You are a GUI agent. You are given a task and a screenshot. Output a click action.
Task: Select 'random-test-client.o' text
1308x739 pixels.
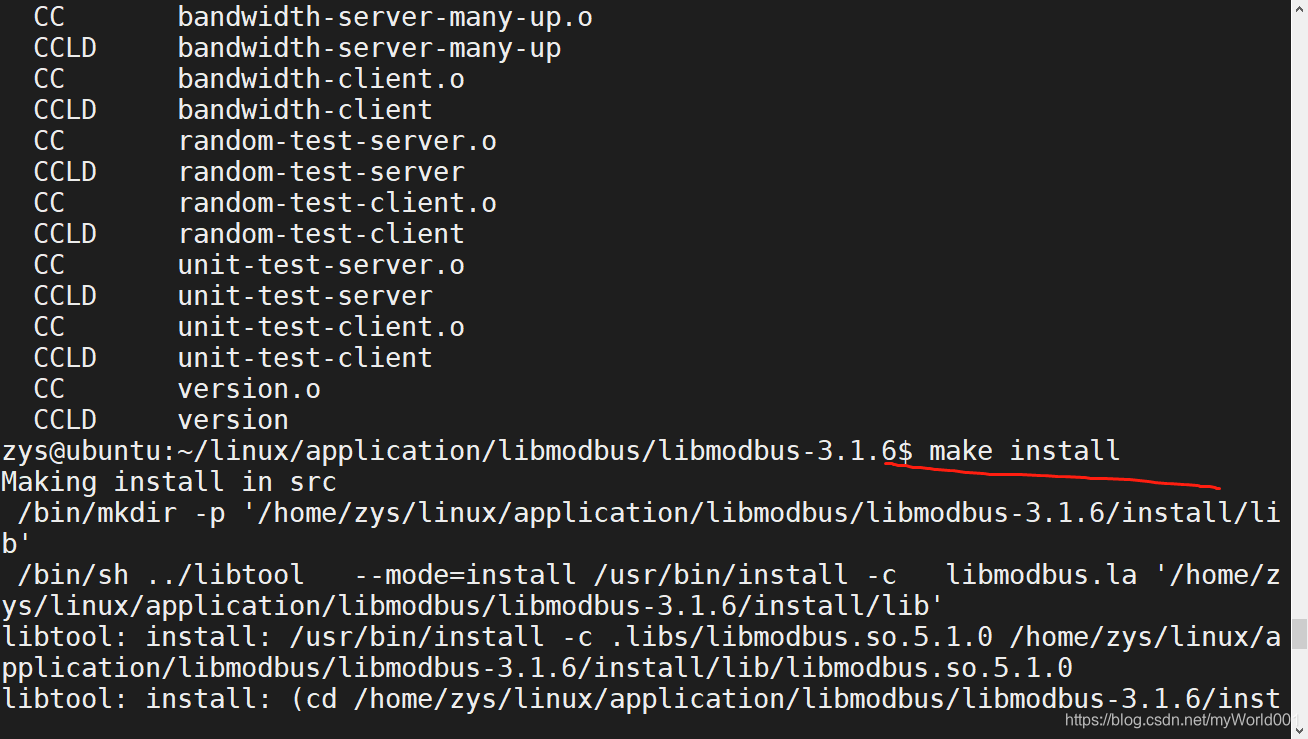[337, 203]
